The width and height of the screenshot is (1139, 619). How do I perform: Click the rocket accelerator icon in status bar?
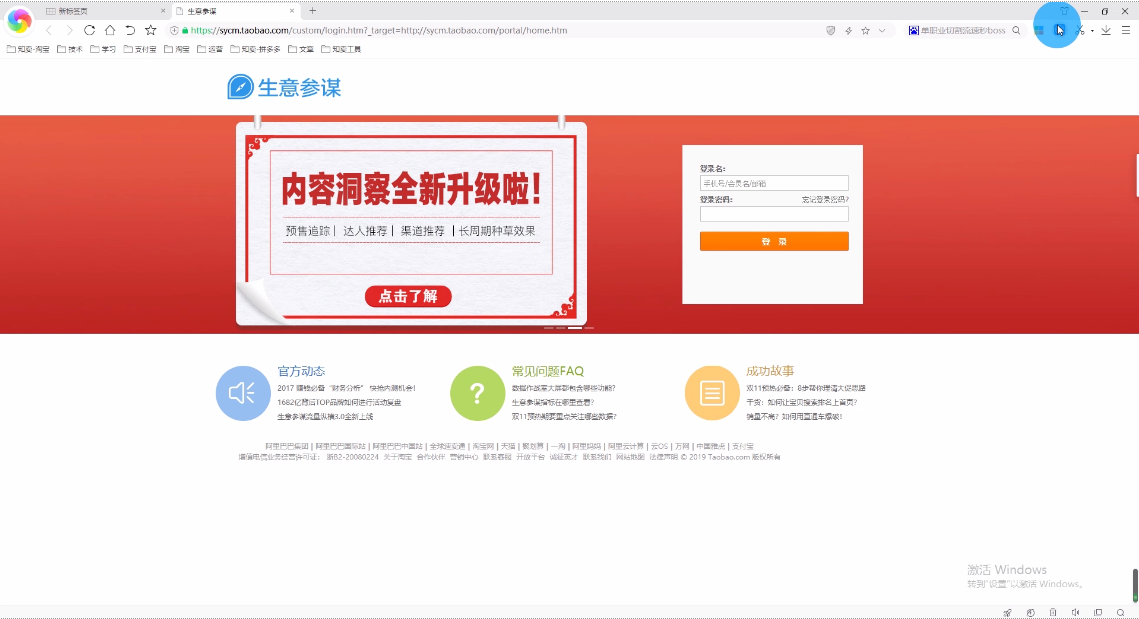[1007, 612]
